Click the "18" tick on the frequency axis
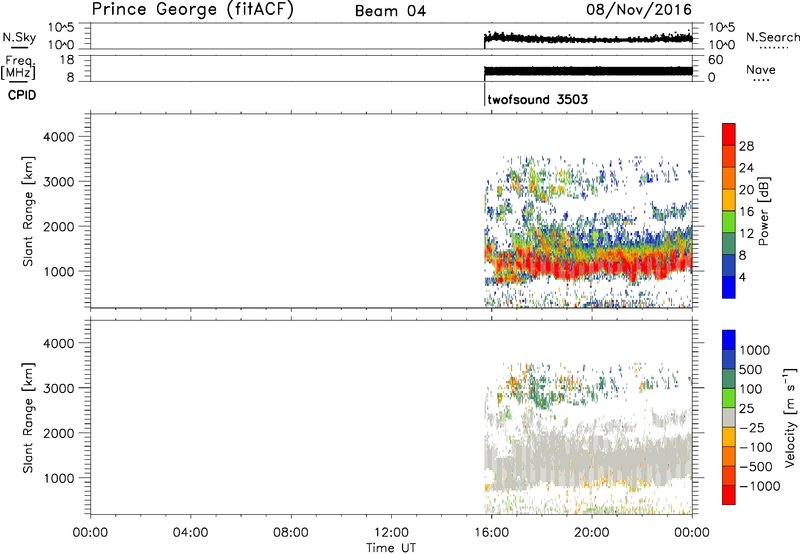Screen dimensions: 800x554 [67, 60]
